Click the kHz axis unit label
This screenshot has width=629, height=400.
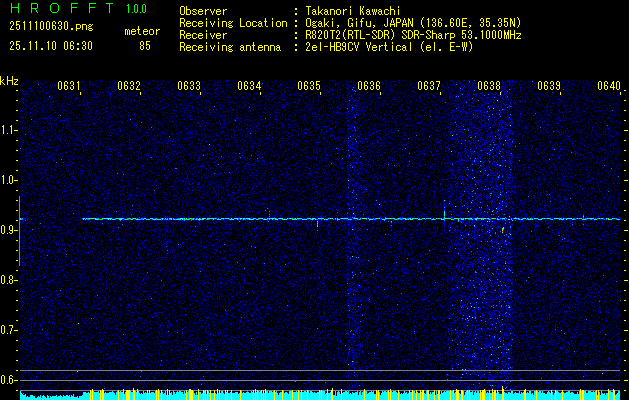[9, 81]
